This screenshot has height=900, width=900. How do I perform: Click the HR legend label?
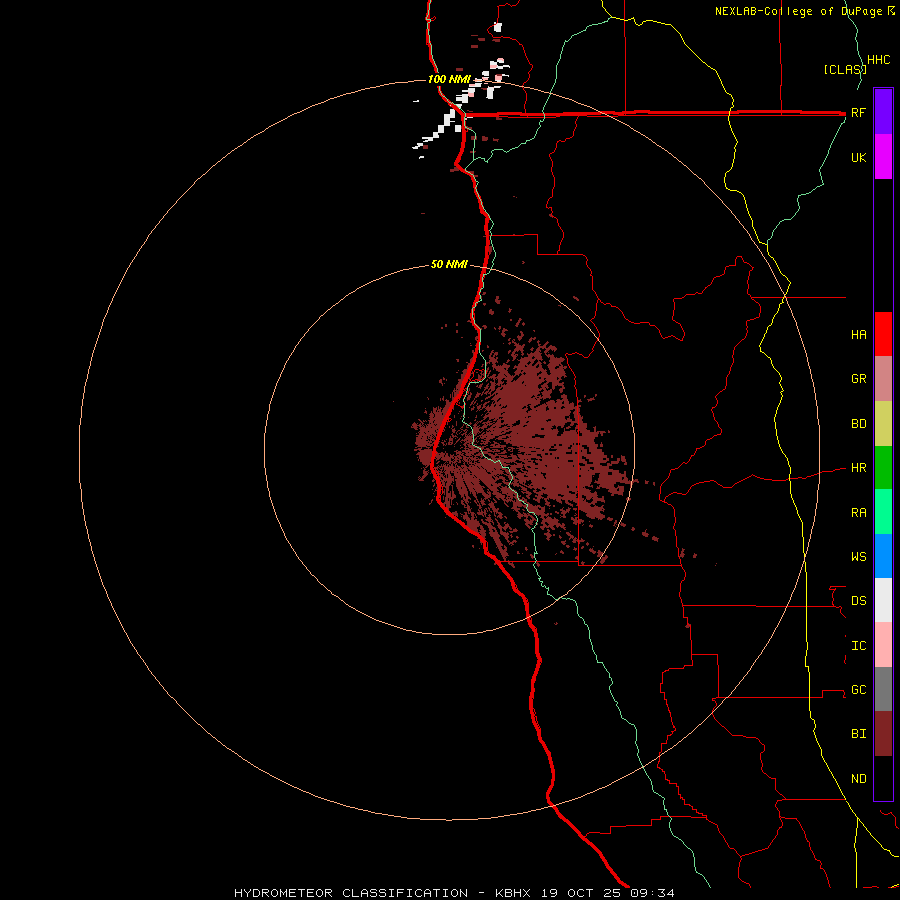(858, 468)
